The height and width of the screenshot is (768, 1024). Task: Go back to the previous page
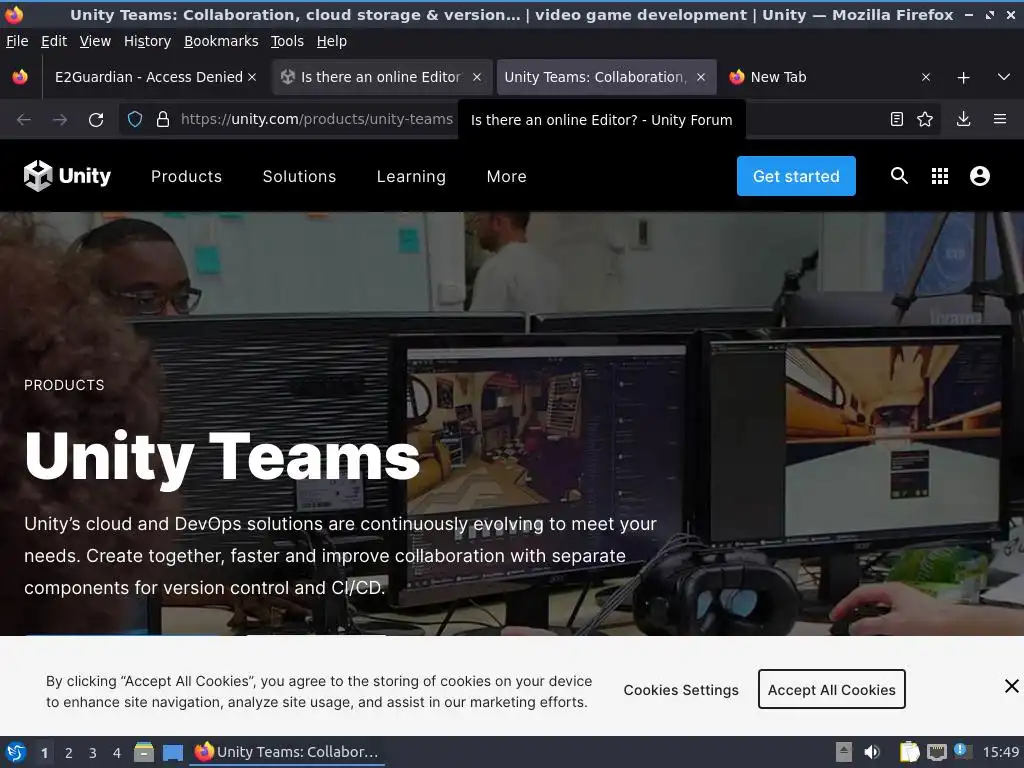click(24, 120)
